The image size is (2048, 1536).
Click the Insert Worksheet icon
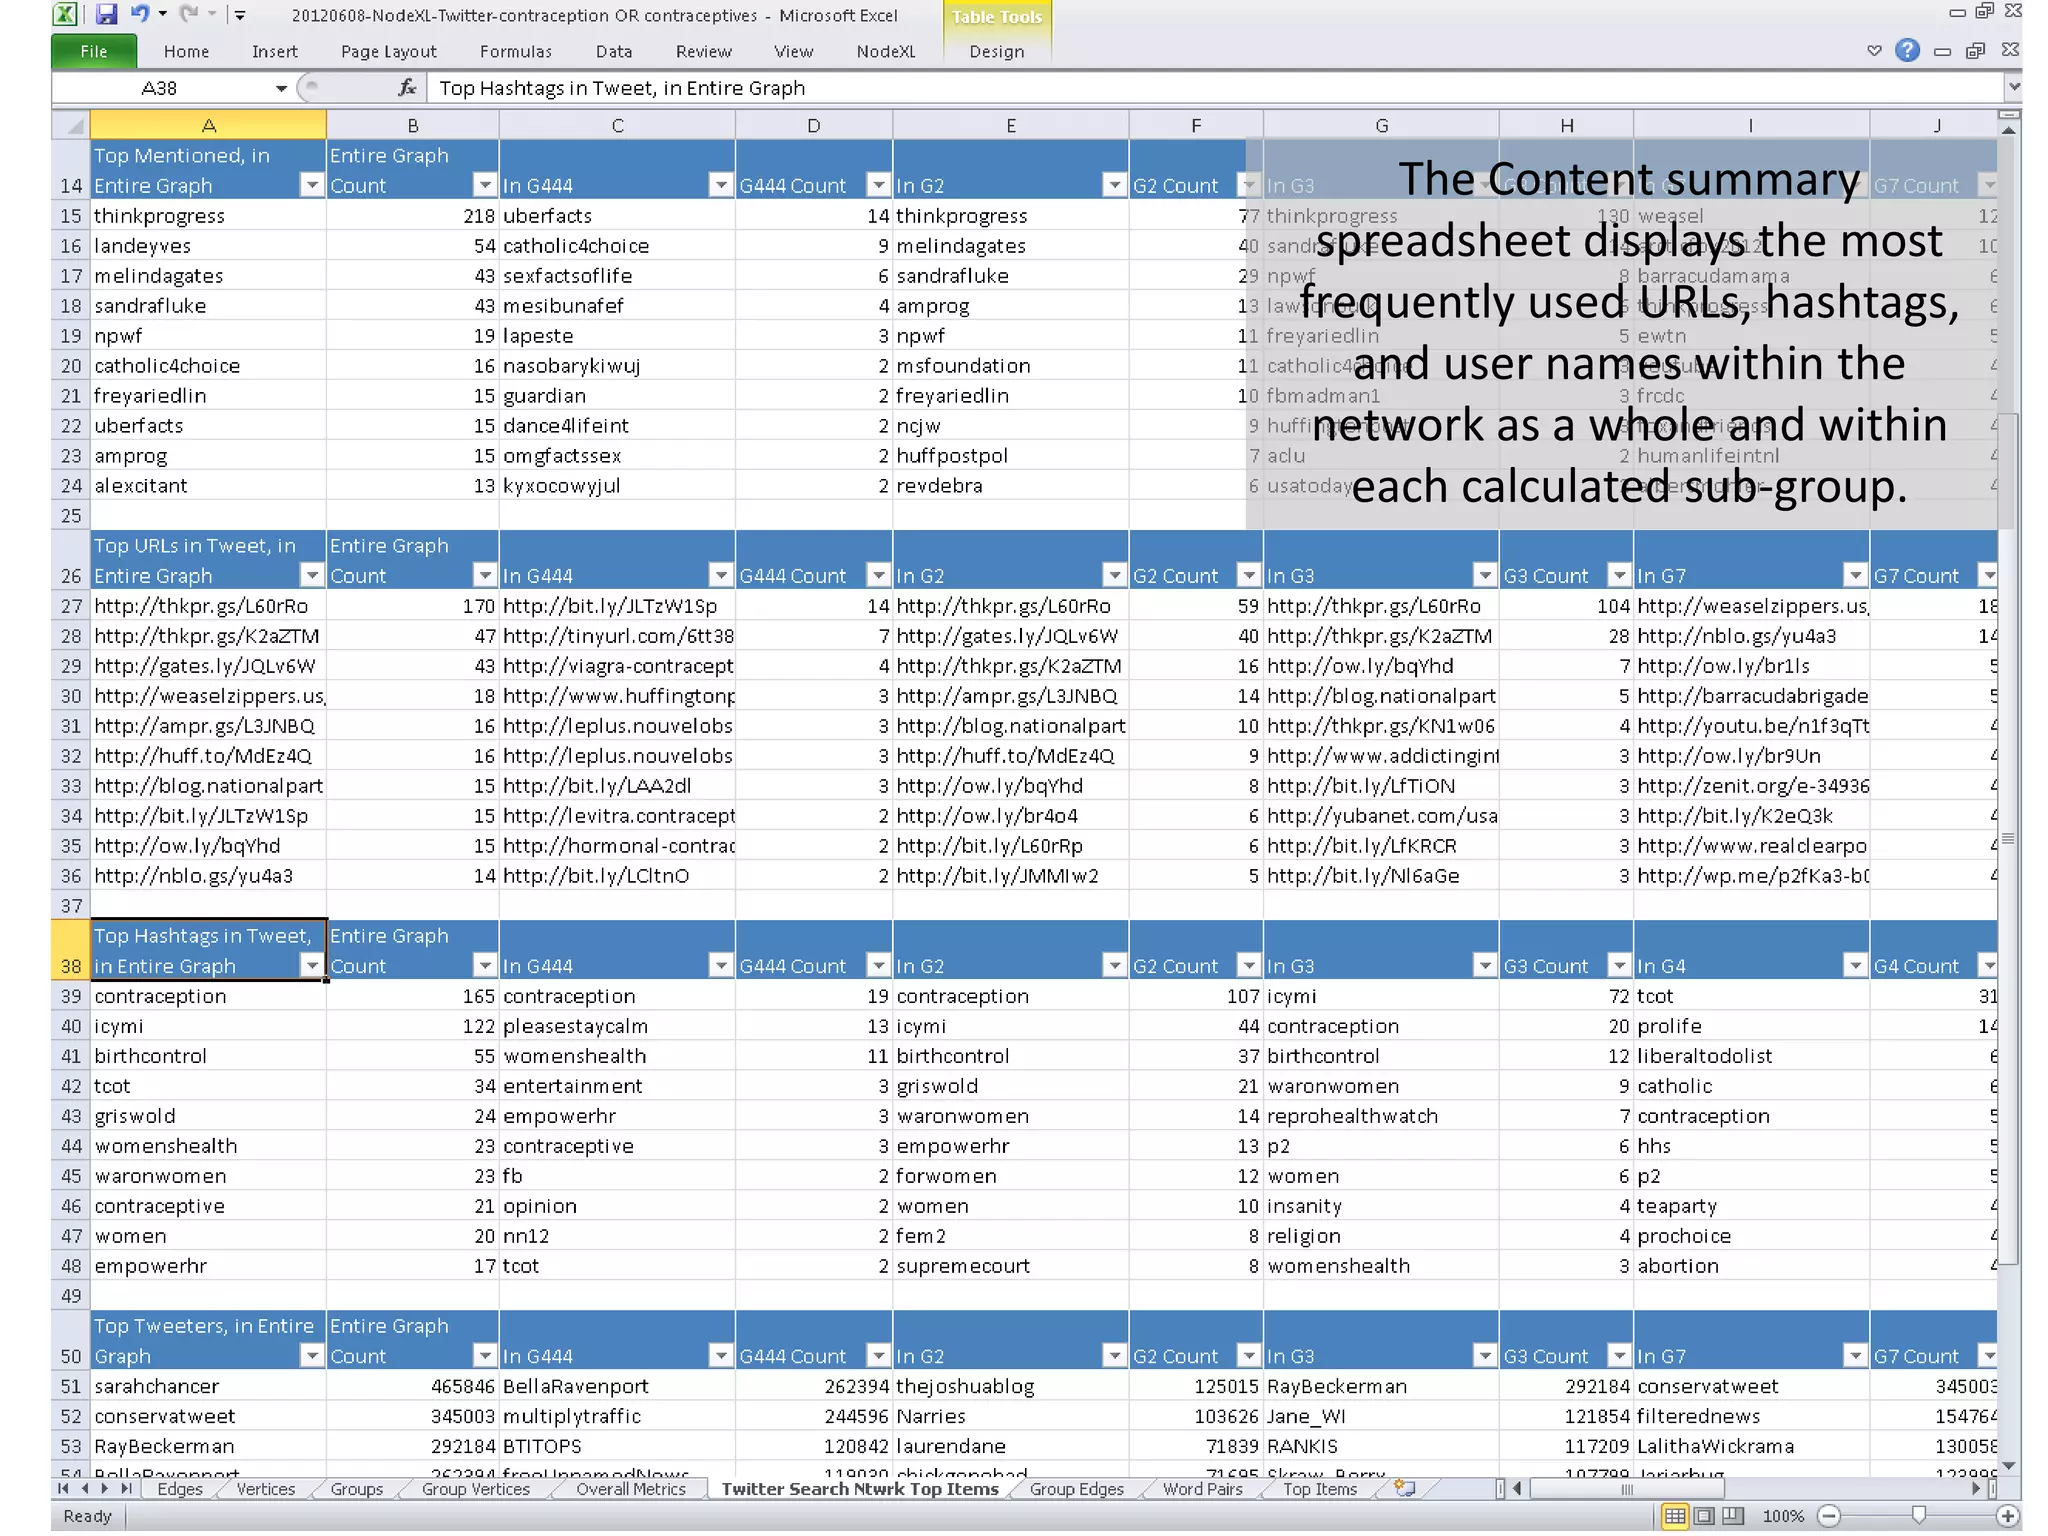pyautogui.click(x=1404, y=1488)
